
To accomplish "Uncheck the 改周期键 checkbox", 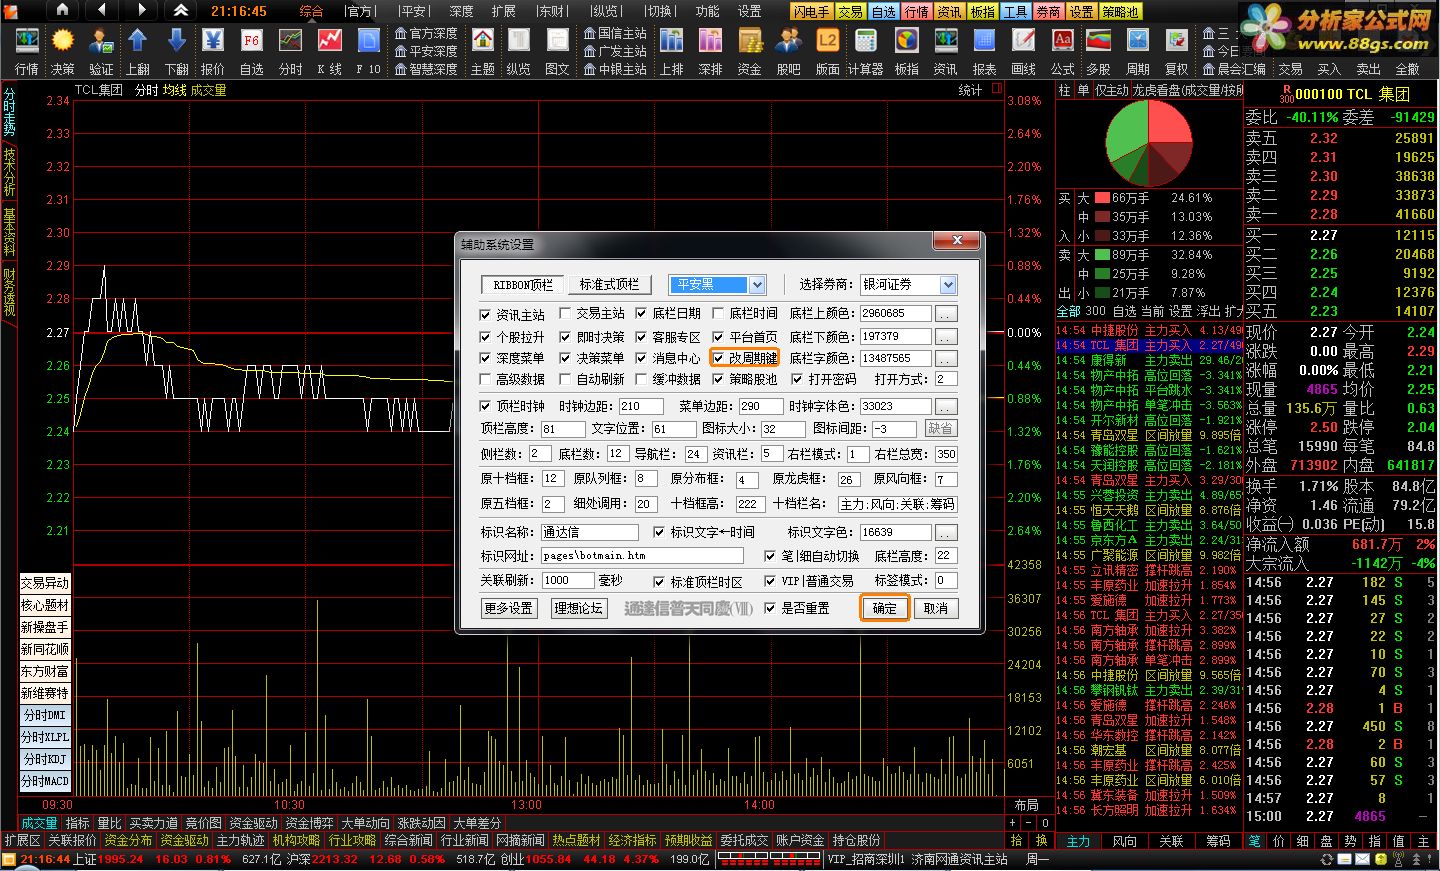I will (719, 358).
